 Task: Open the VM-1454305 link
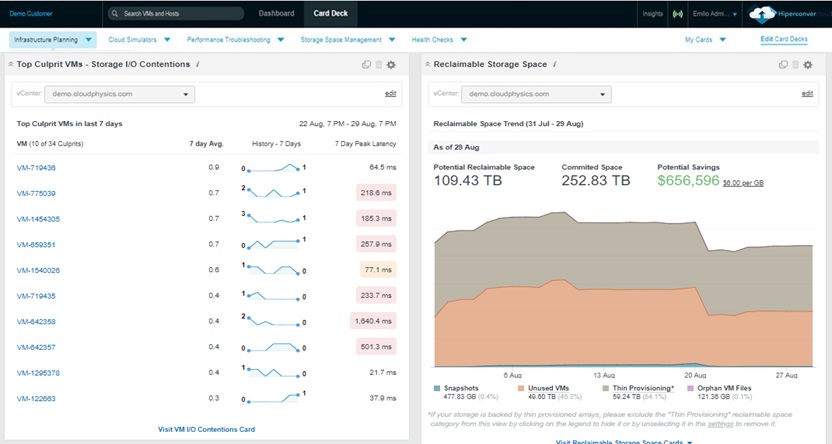pos(36,218)
